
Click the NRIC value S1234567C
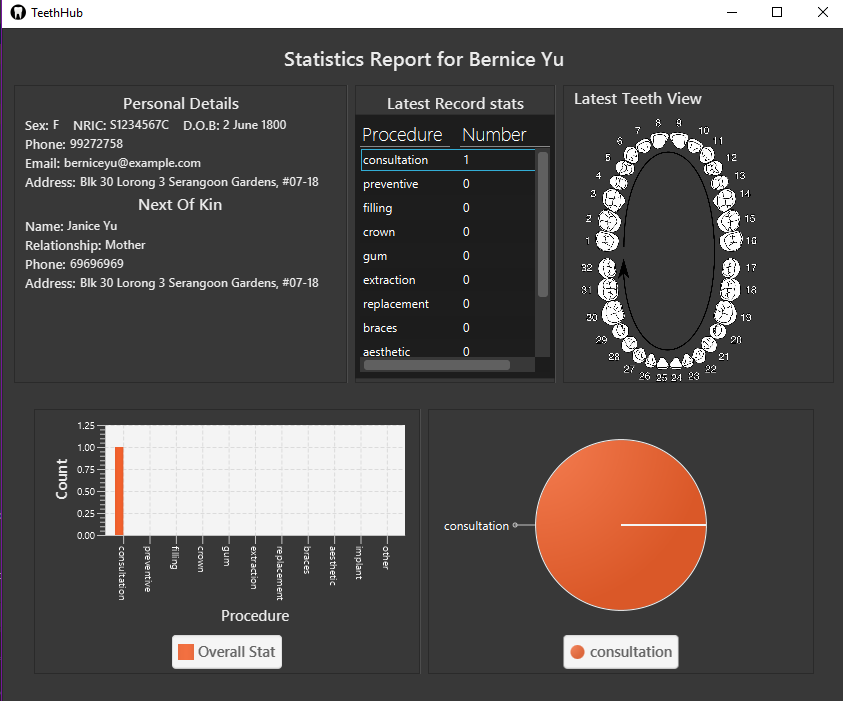point(139,125)
